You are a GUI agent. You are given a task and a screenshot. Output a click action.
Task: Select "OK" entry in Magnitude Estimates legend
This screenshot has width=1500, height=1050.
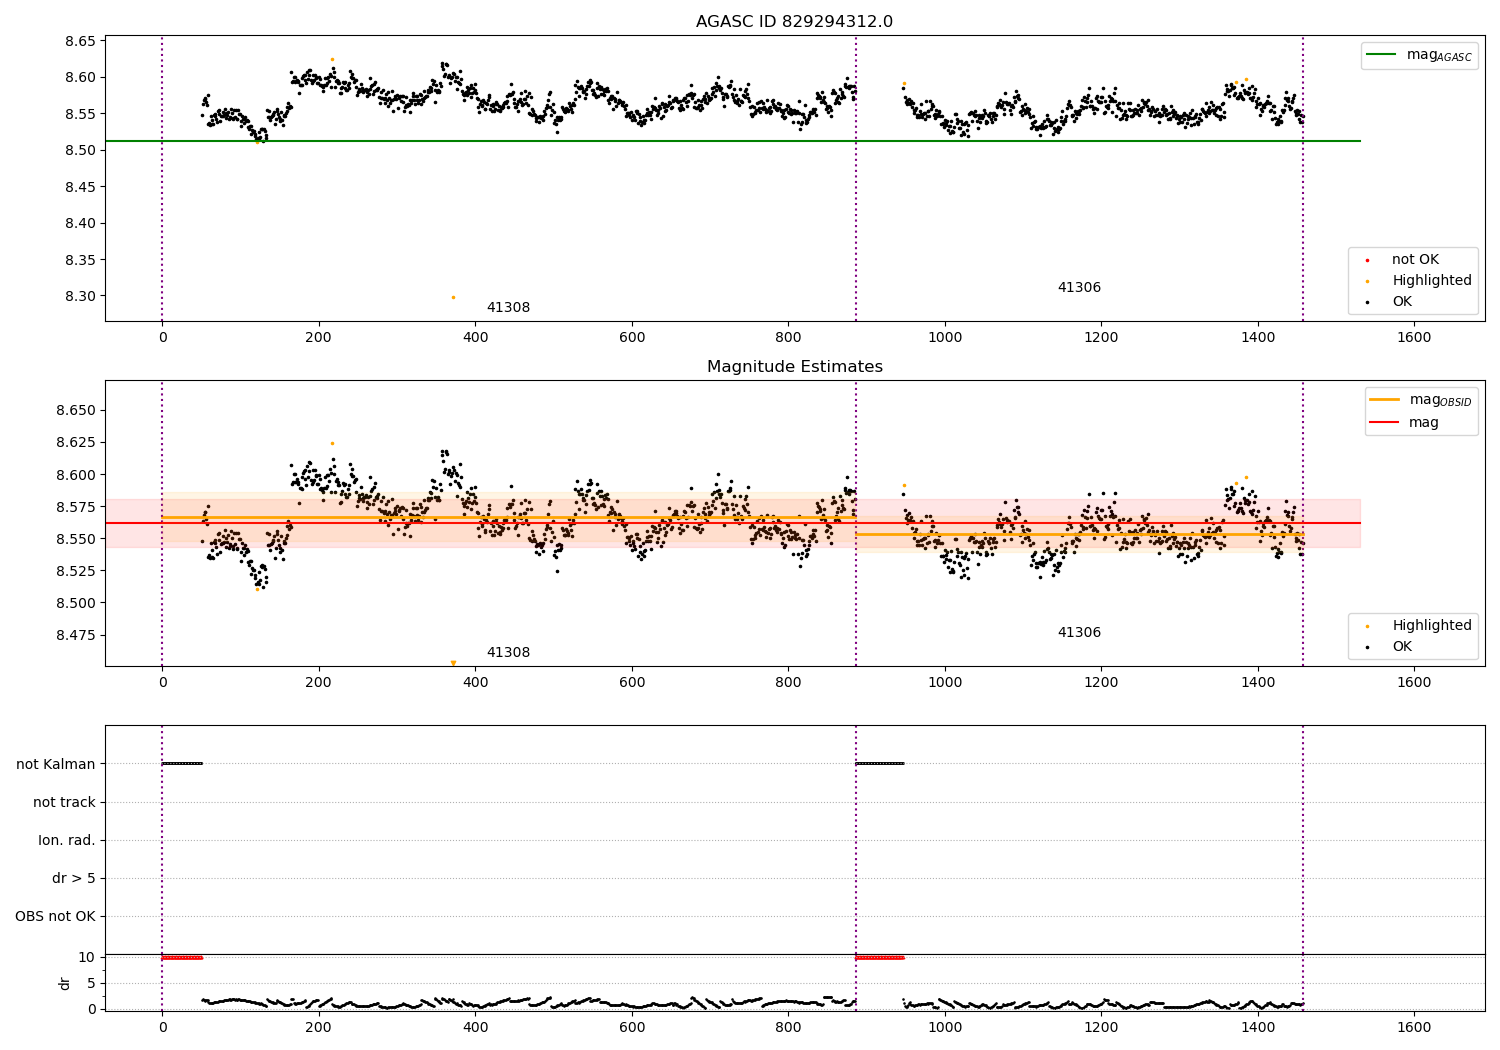(1402, 647)
